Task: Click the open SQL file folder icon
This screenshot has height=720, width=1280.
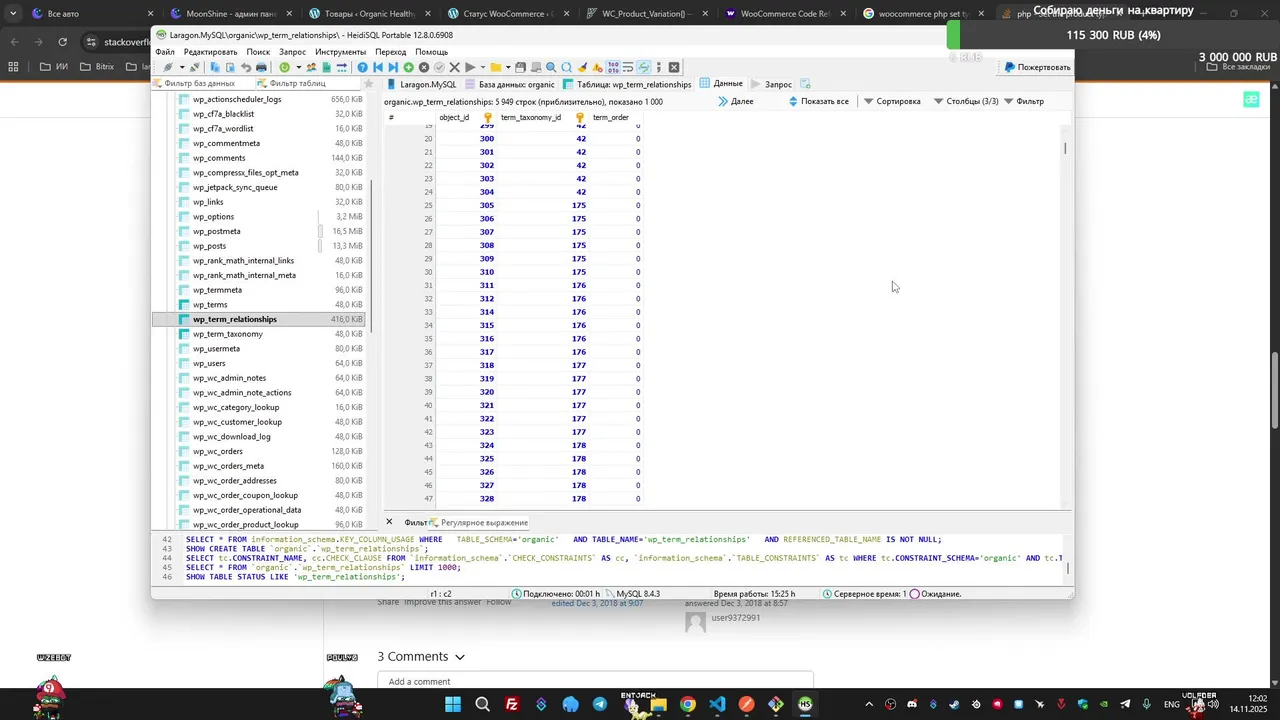Action: [496, 67]
